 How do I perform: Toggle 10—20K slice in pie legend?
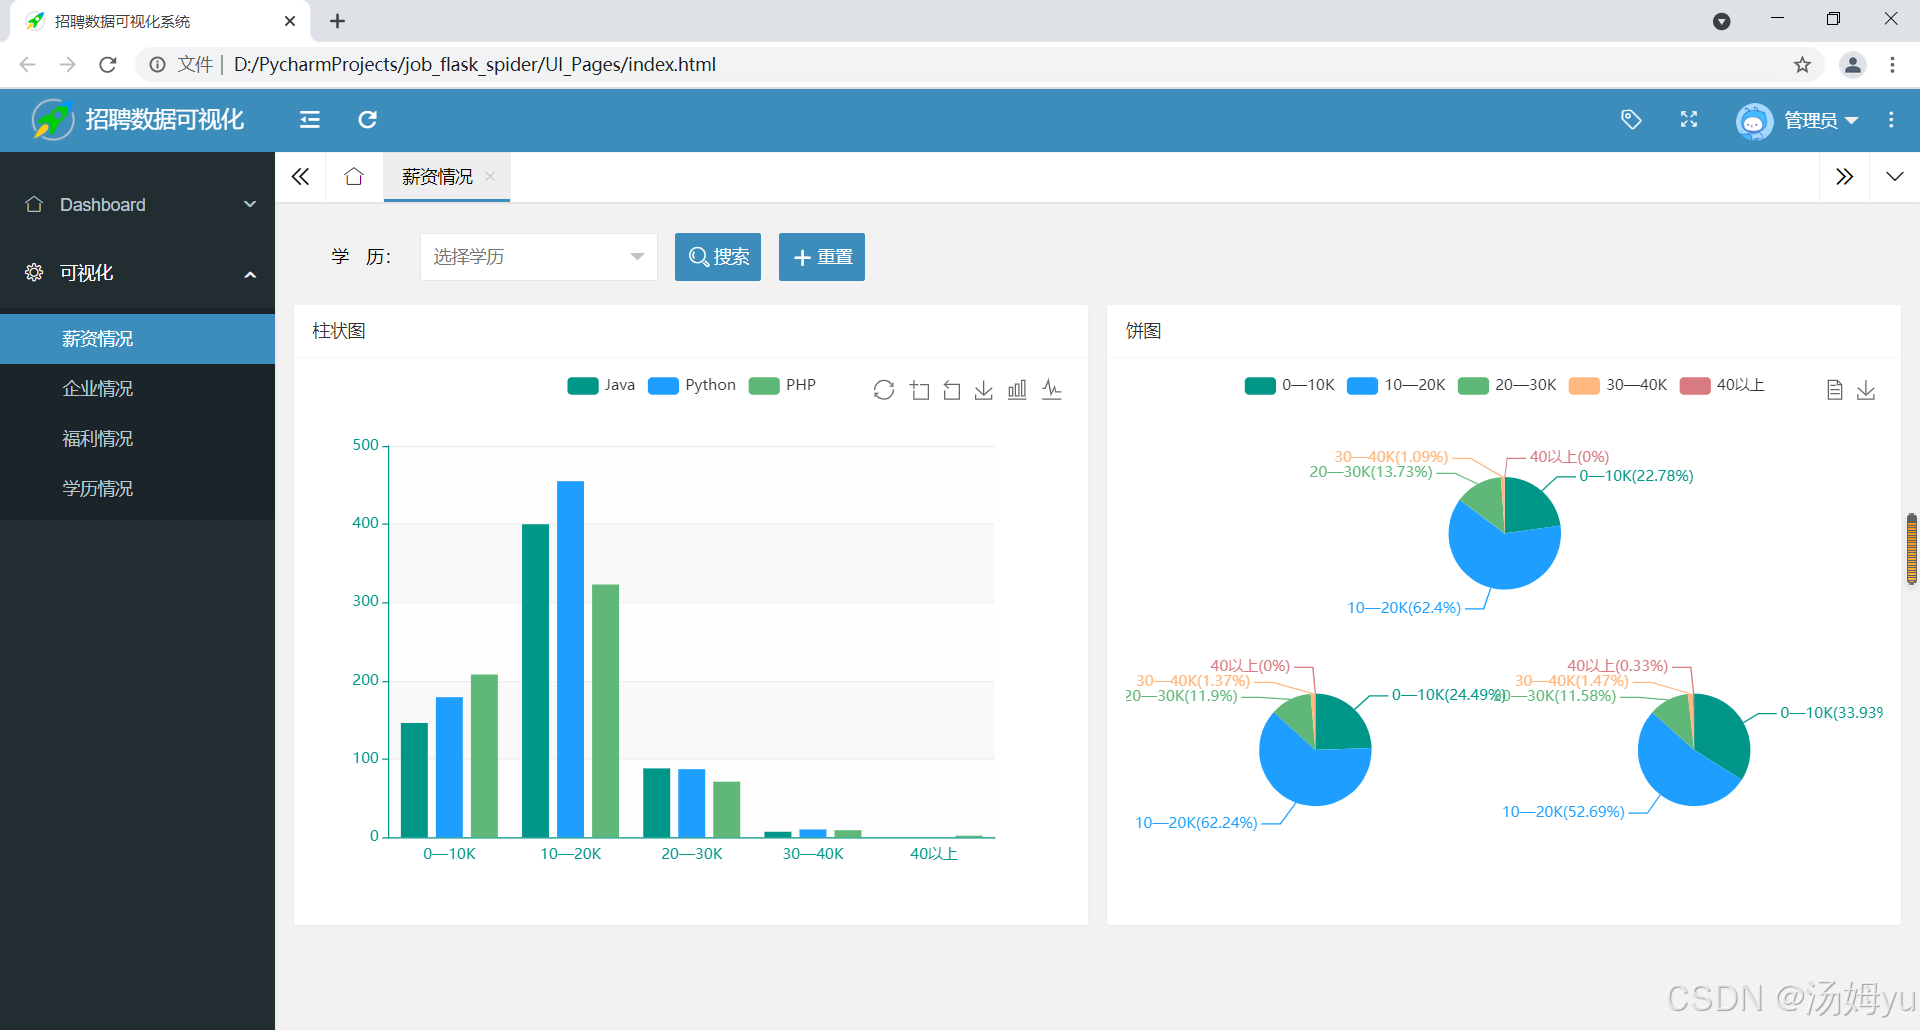click(x=1396, y=385)
